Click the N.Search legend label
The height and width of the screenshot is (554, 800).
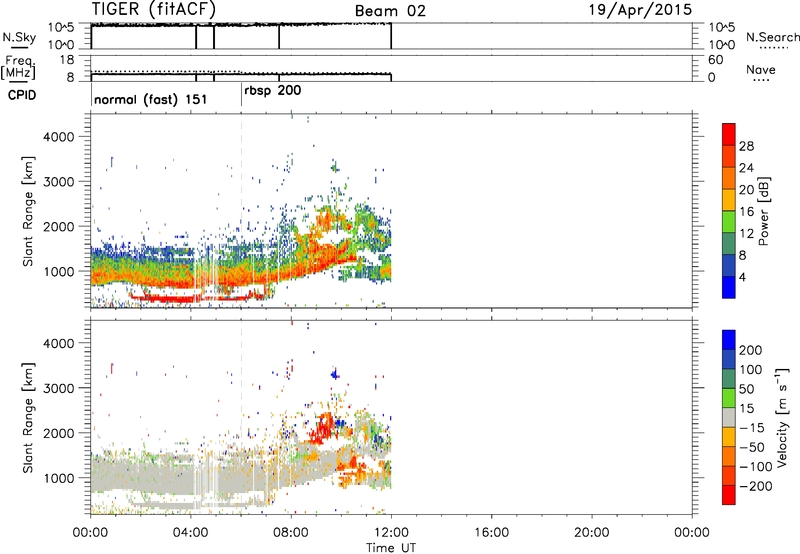coord(772,37)
